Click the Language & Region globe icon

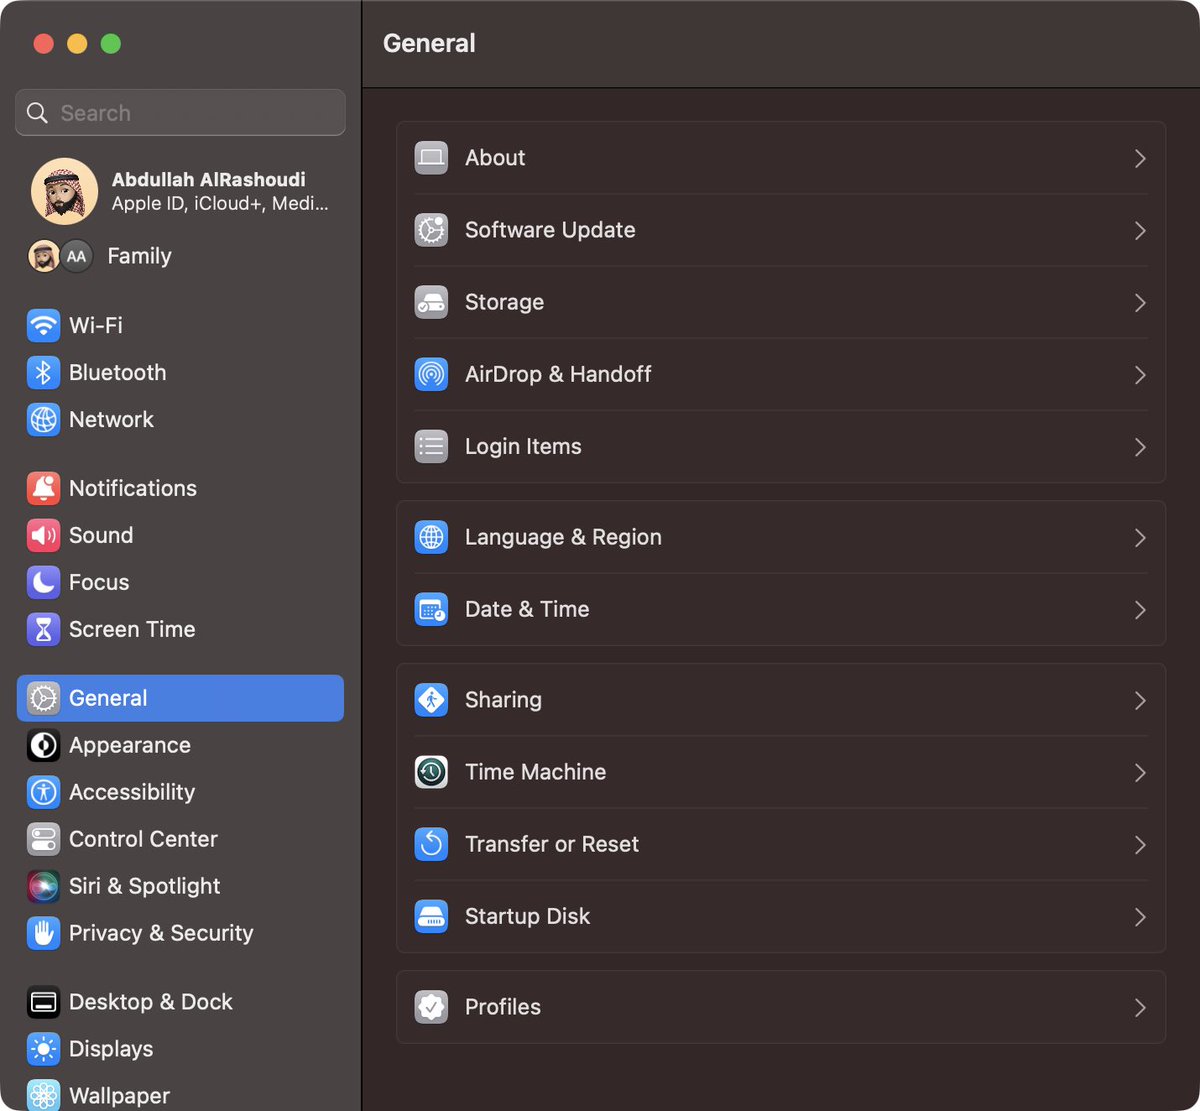431,537
